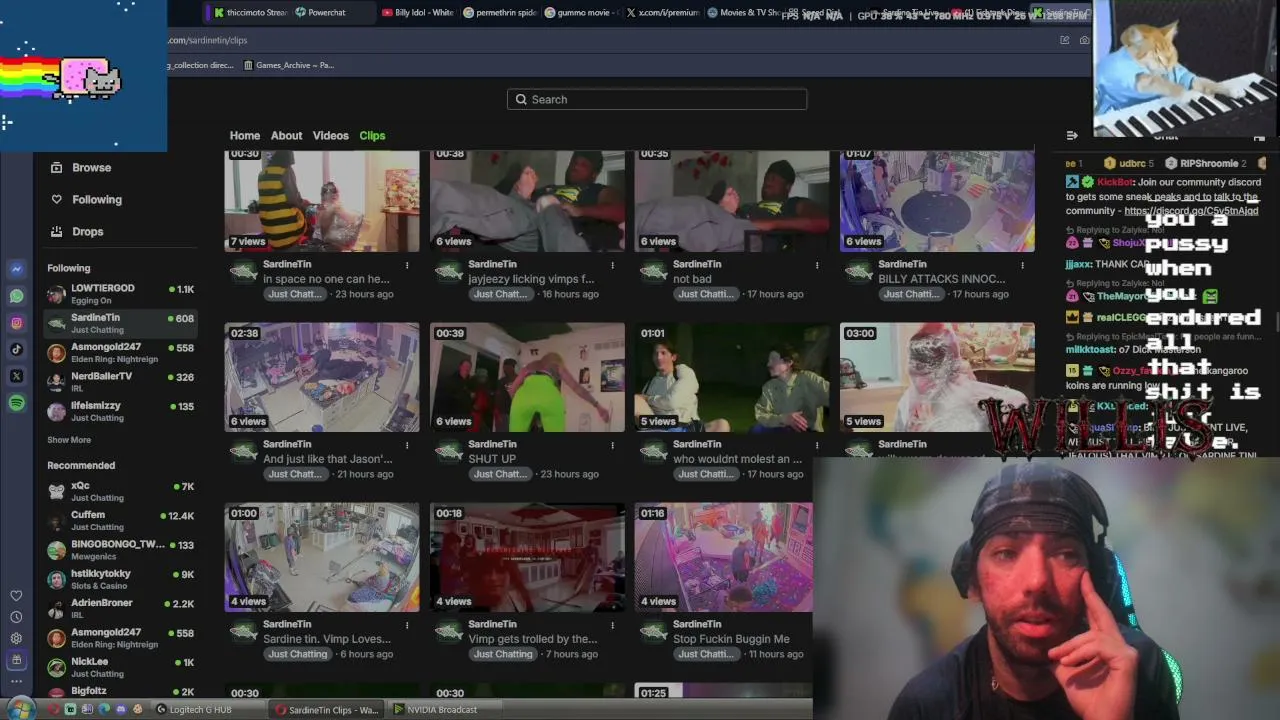Click the Browse navigation link

tap(91, 168)
